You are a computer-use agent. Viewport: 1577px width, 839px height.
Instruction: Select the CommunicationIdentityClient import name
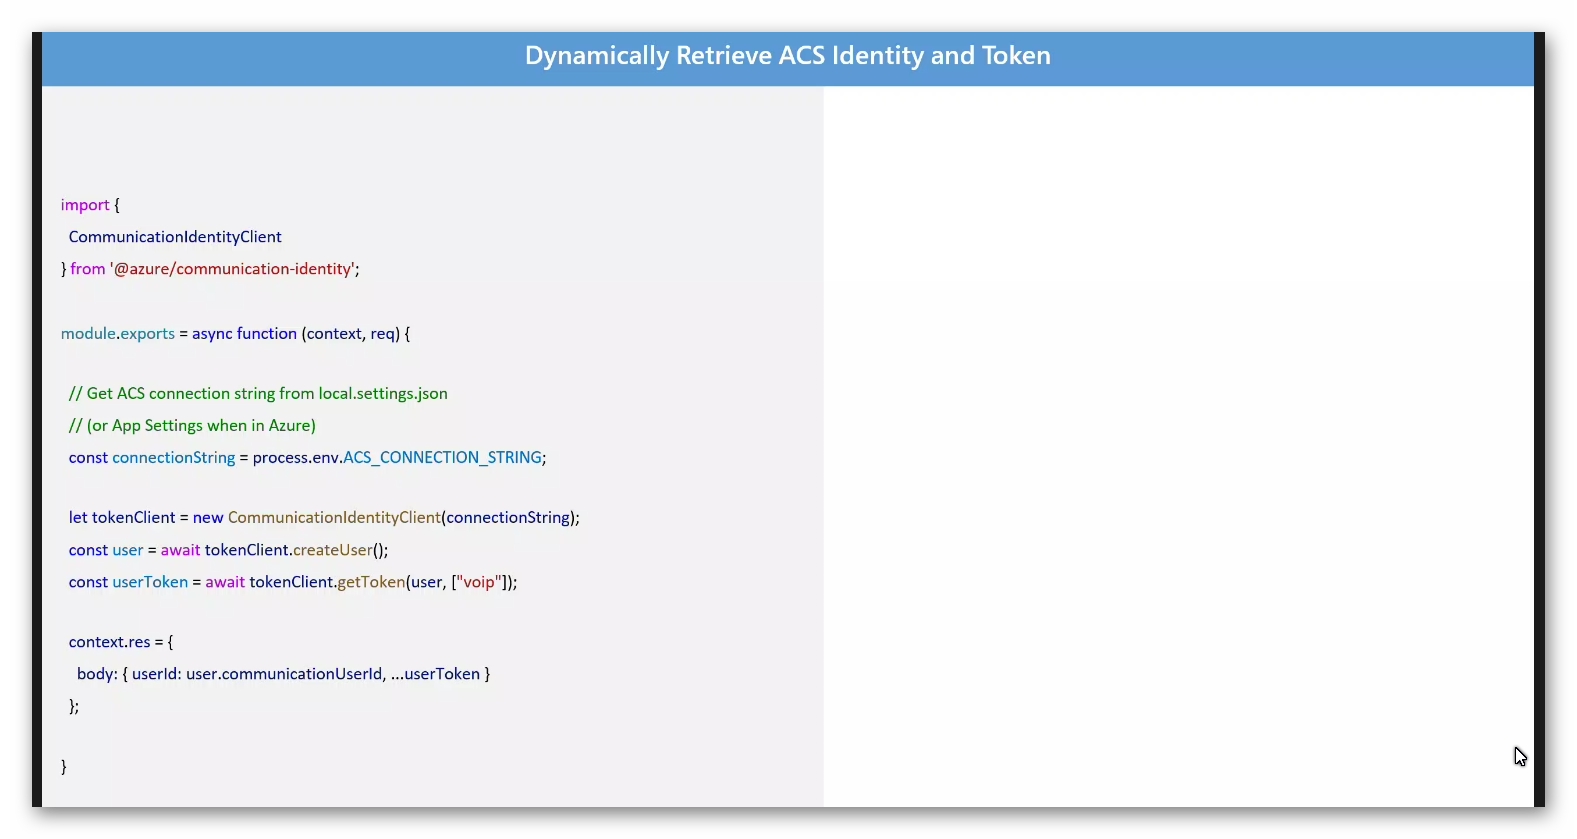(x=175, y=237)
